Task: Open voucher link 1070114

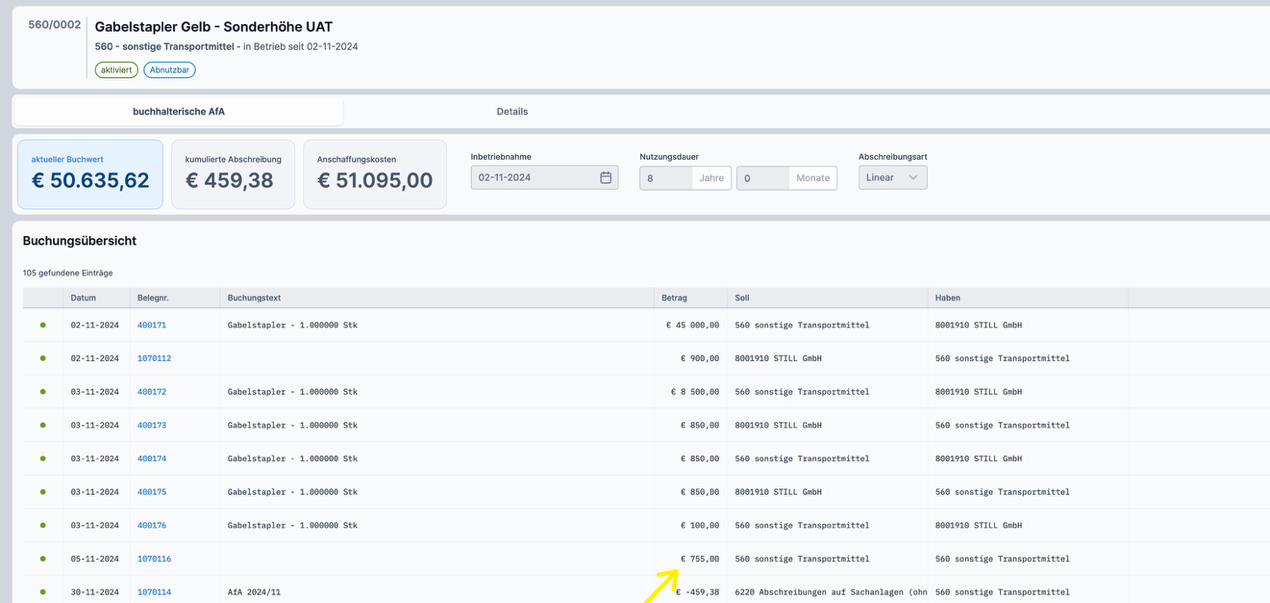Action: (154, 592)
